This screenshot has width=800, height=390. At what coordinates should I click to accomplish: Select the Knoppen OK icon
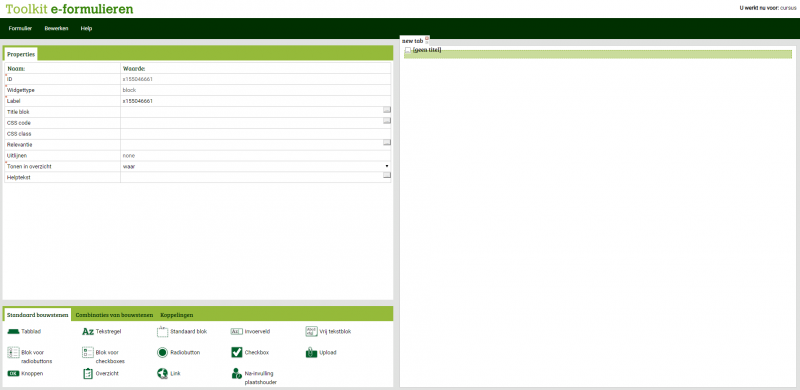tap(13, 374)
